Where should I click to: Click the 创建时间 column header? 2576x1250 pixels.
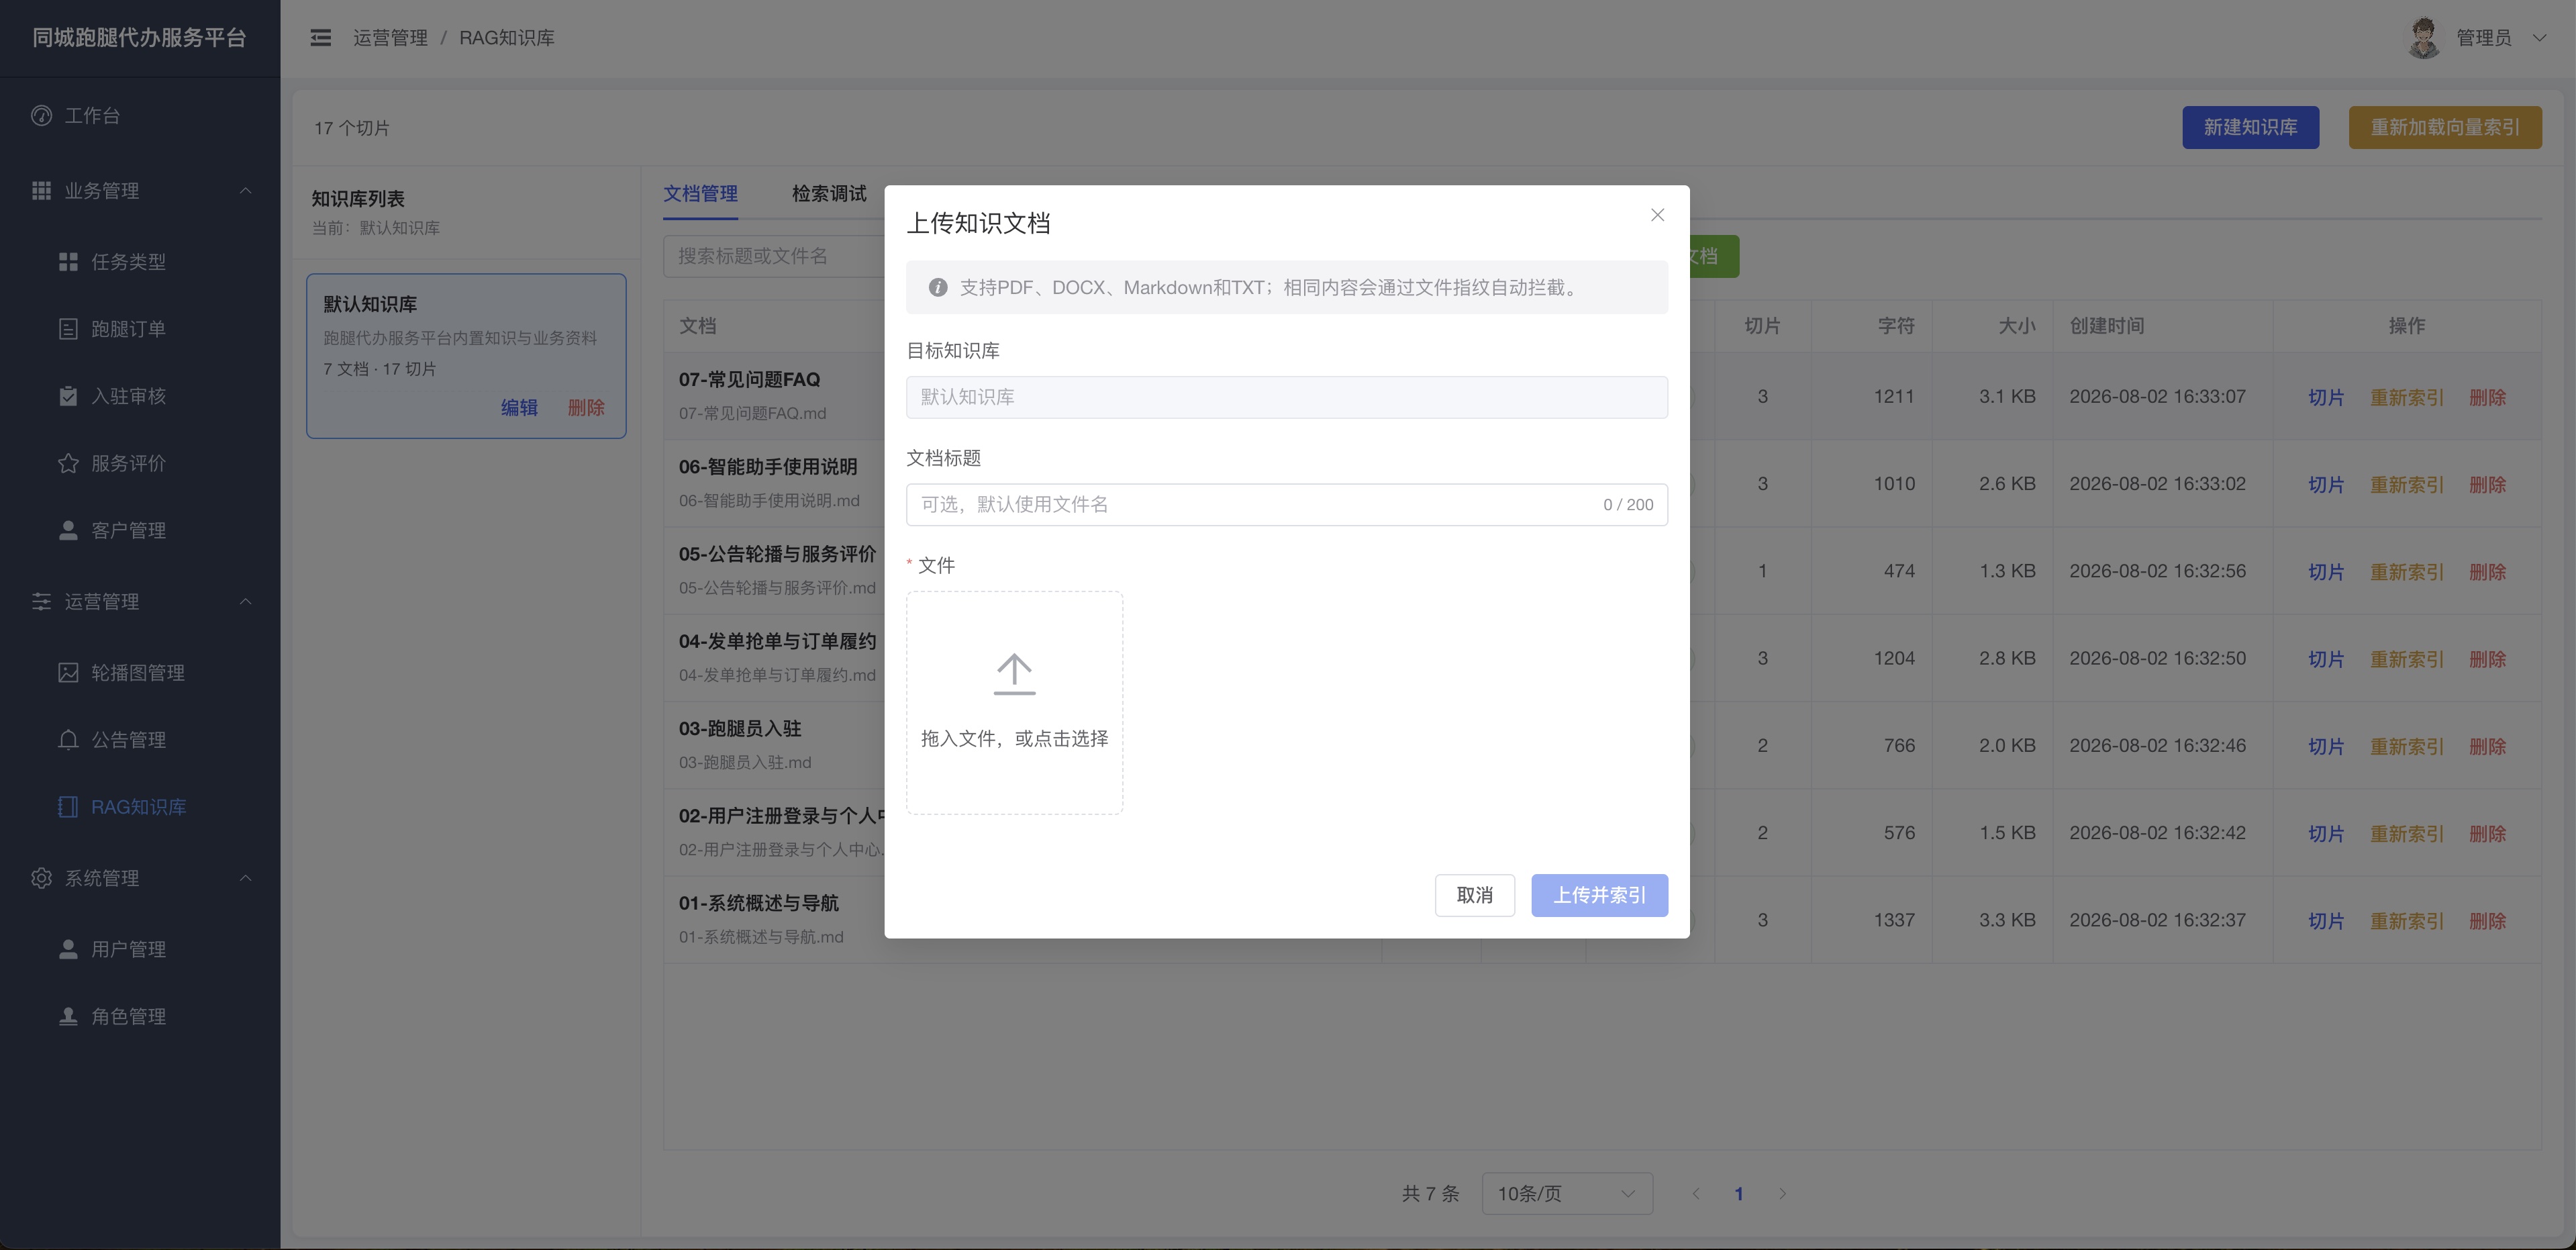click(x=2107, y=326)
